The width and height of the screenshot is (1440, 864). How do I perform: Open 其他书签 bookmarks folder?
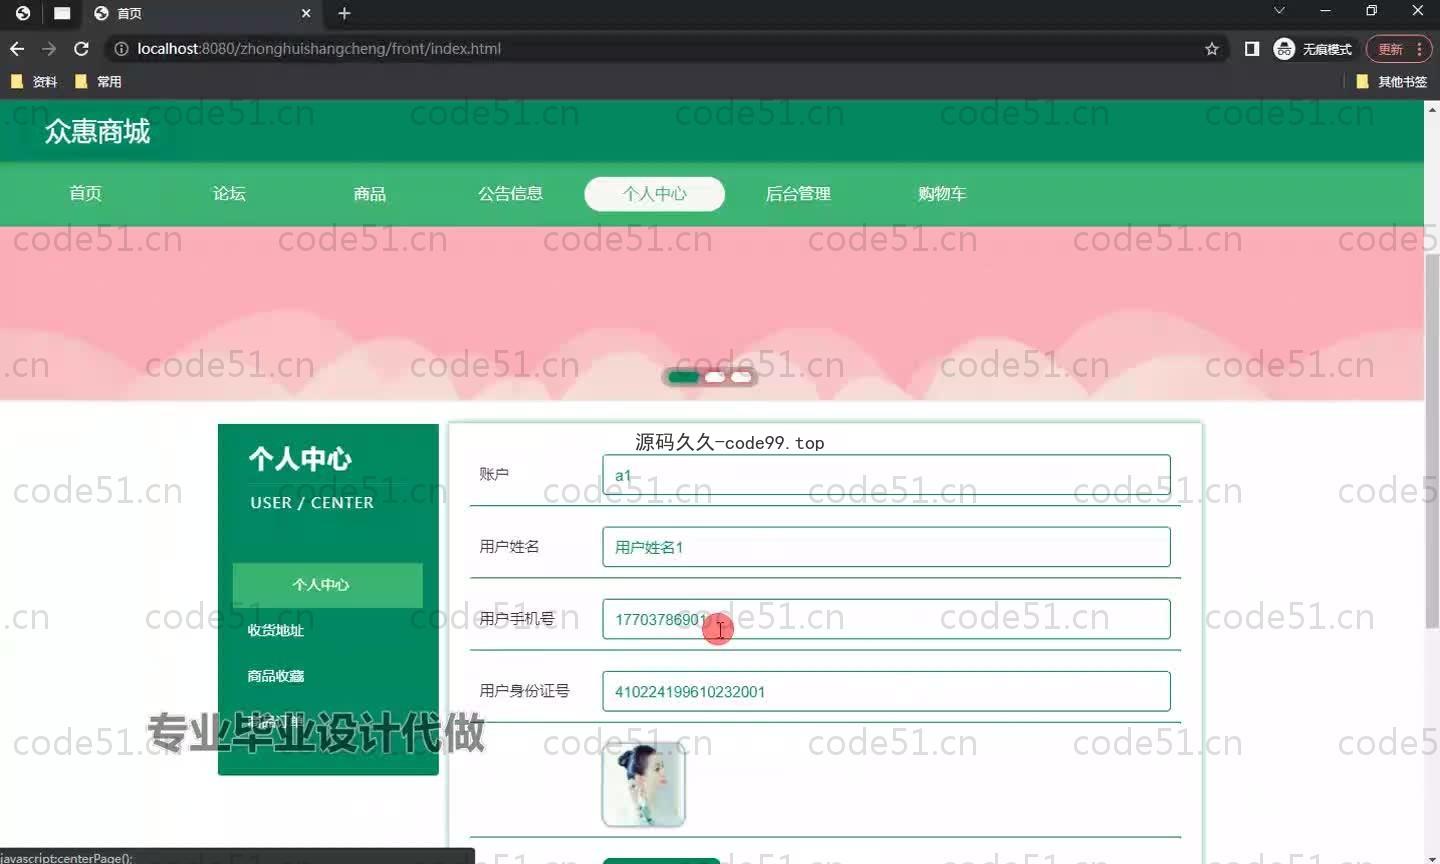1392,81
